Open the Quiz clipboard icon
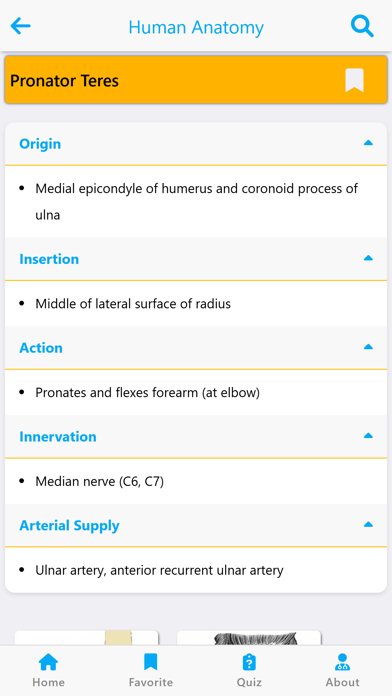Screen dimensions: 392x696 (249, 662)
